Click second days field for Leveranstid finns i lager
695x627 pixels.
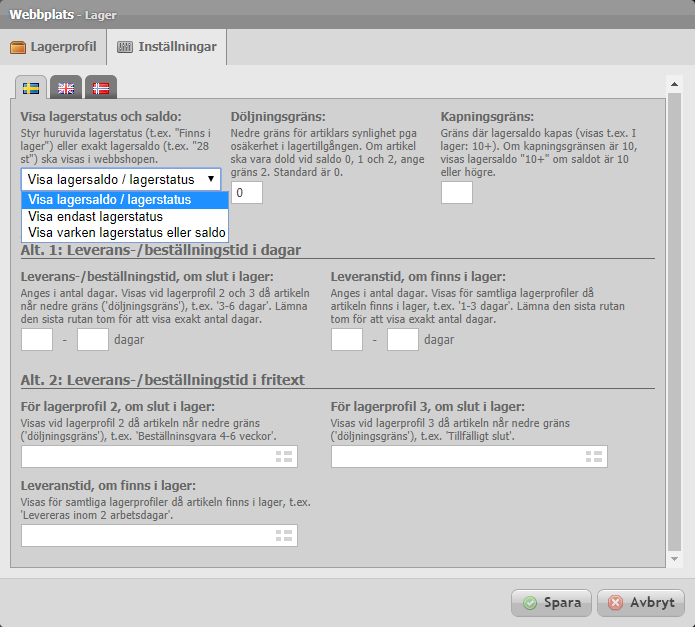click(x=402, y=339)
